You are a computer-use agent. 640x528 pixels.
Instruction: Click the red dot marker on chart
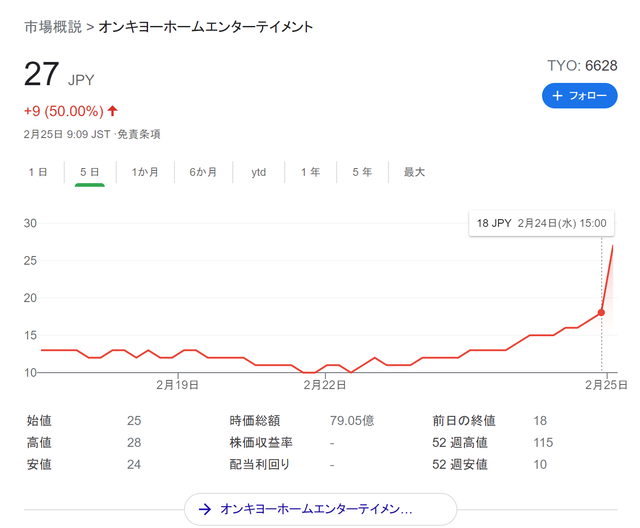coord(601,313)
